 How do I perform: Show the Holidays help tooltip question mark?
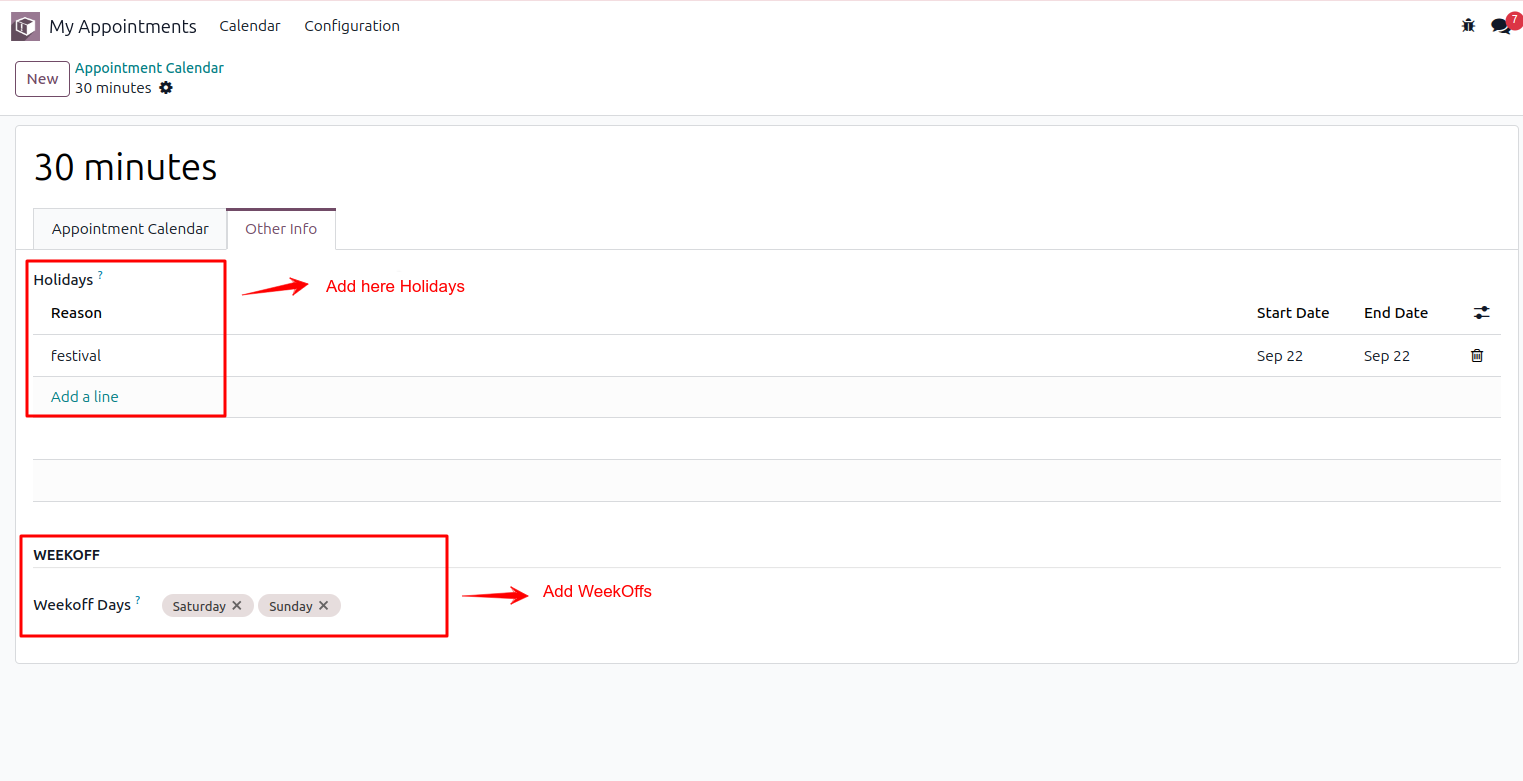coord(101,275)
